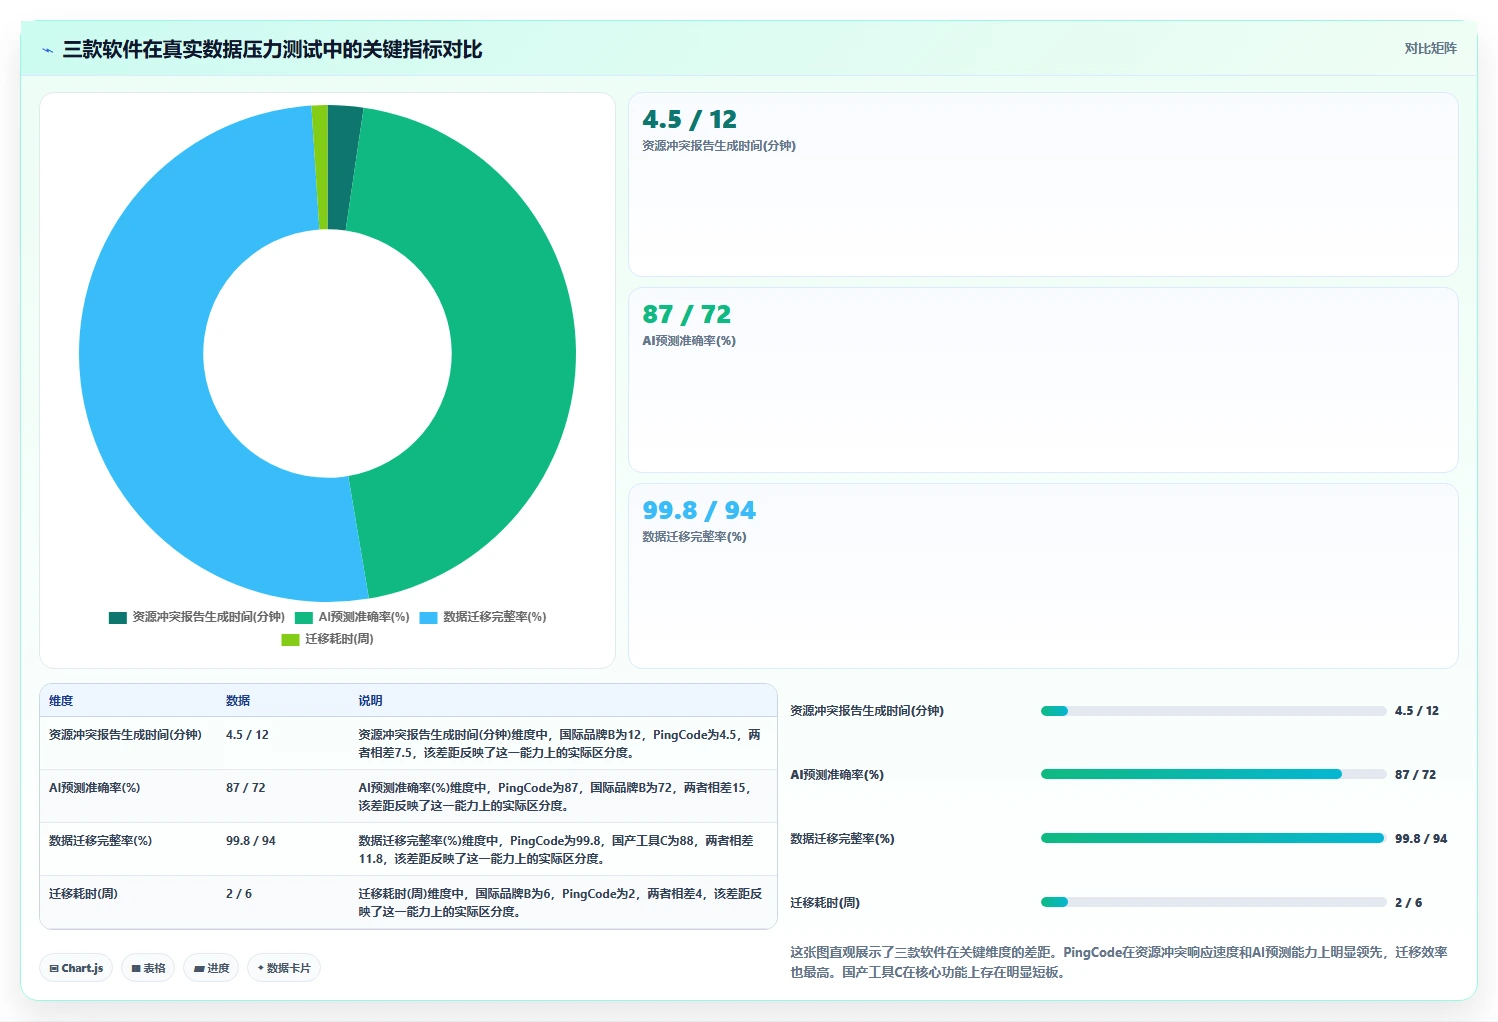Viewport: 1498px width, 1022px height.
Task: Click the summary paragraph under progress bars
Action: [1119, 962]
